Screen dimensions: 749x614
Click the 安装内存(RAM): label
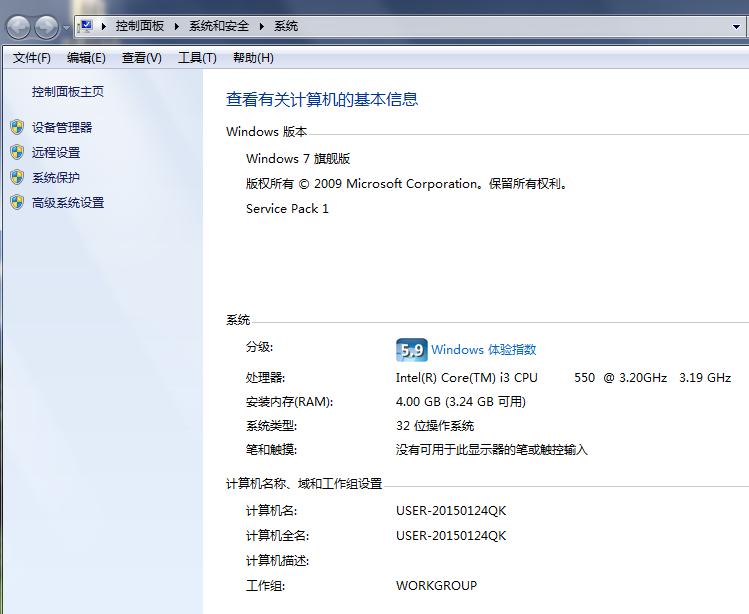[x=289, y=401]
